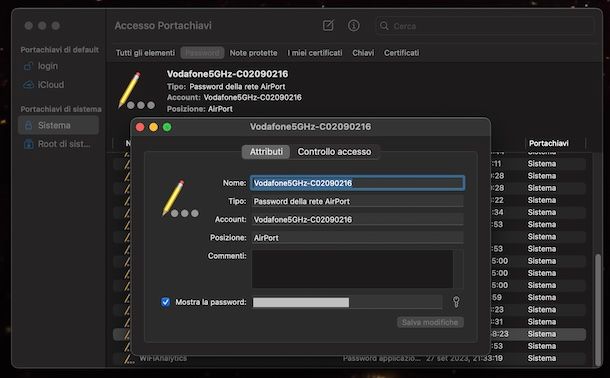Switch to the Attributi tab
This screenshot has width=610, height=378.
(x=266, y=152)
